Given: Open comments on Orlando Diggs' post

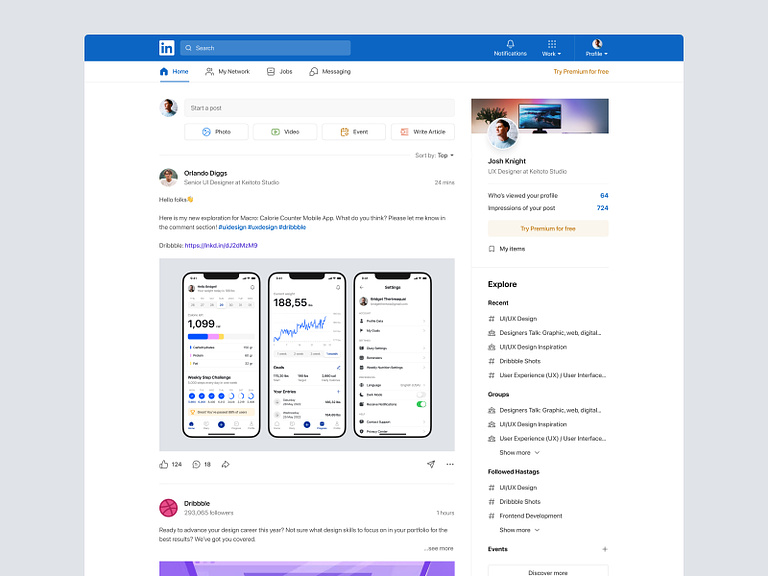Looking at the screenshot, I should 196,464.
